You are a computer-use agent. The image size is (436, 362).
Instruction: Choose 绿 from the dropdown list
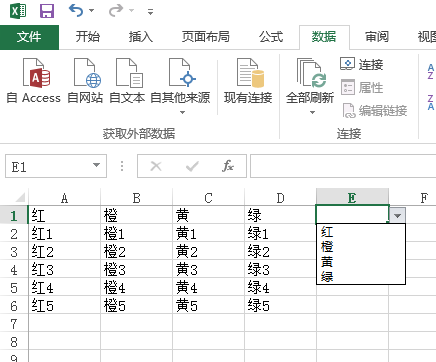coord(361,277)
